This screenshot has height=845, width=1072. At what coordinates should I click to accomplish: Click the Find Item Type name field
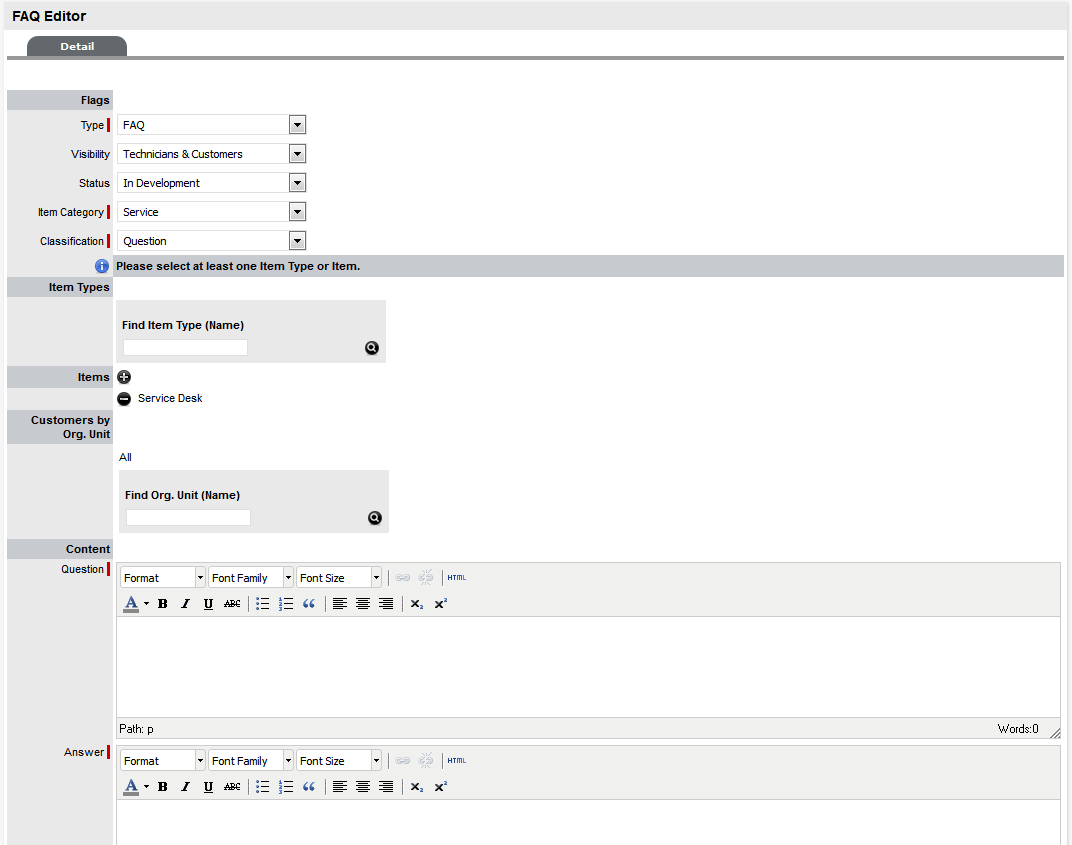[185, 347]
